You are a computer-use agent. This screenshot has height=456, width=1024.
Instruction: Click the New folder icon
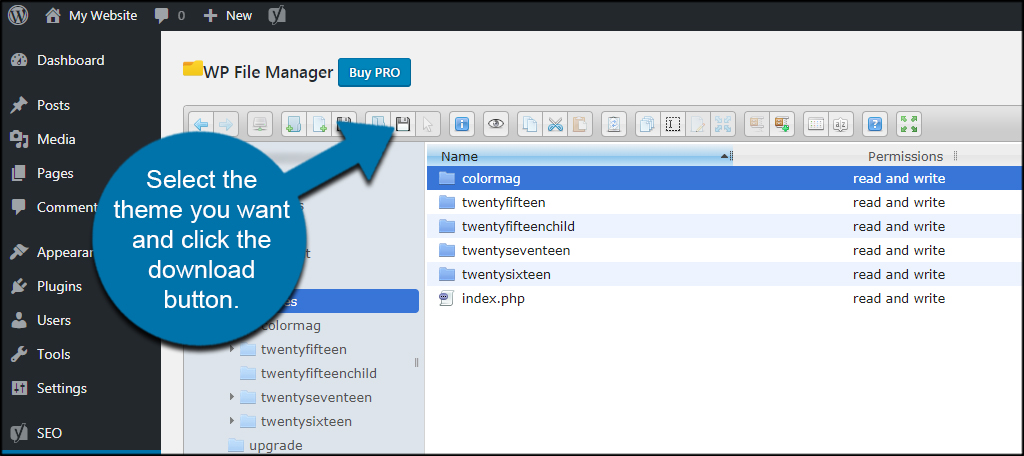(x=294, y=123)
